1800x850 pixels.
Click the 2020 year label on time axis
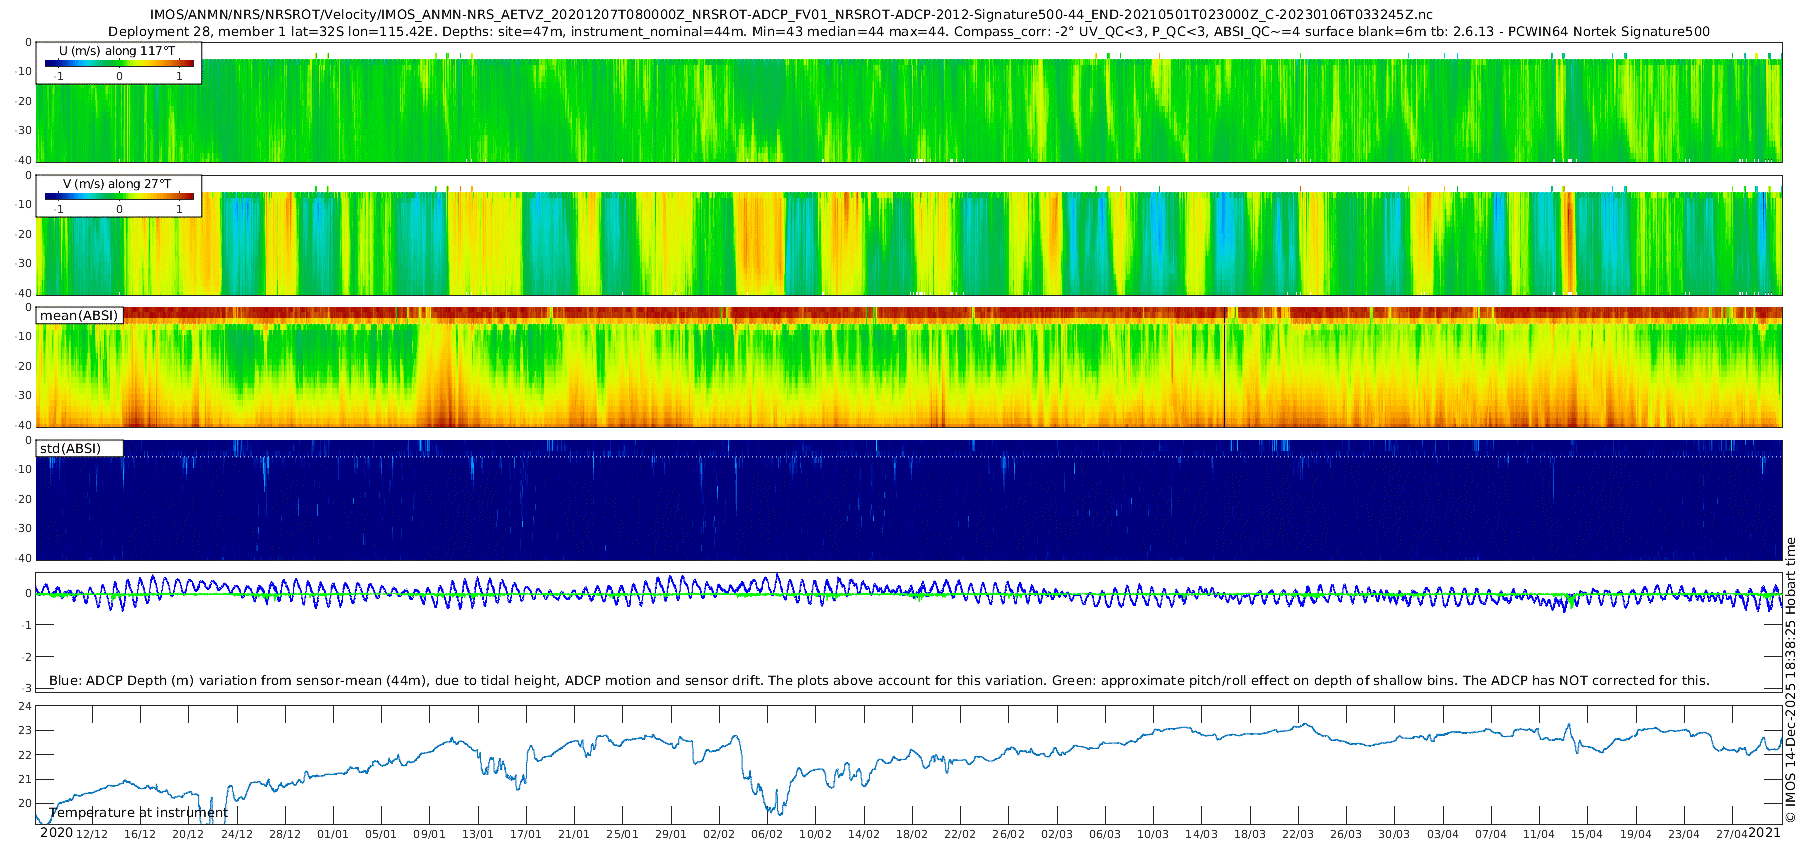tap(56, 833)
